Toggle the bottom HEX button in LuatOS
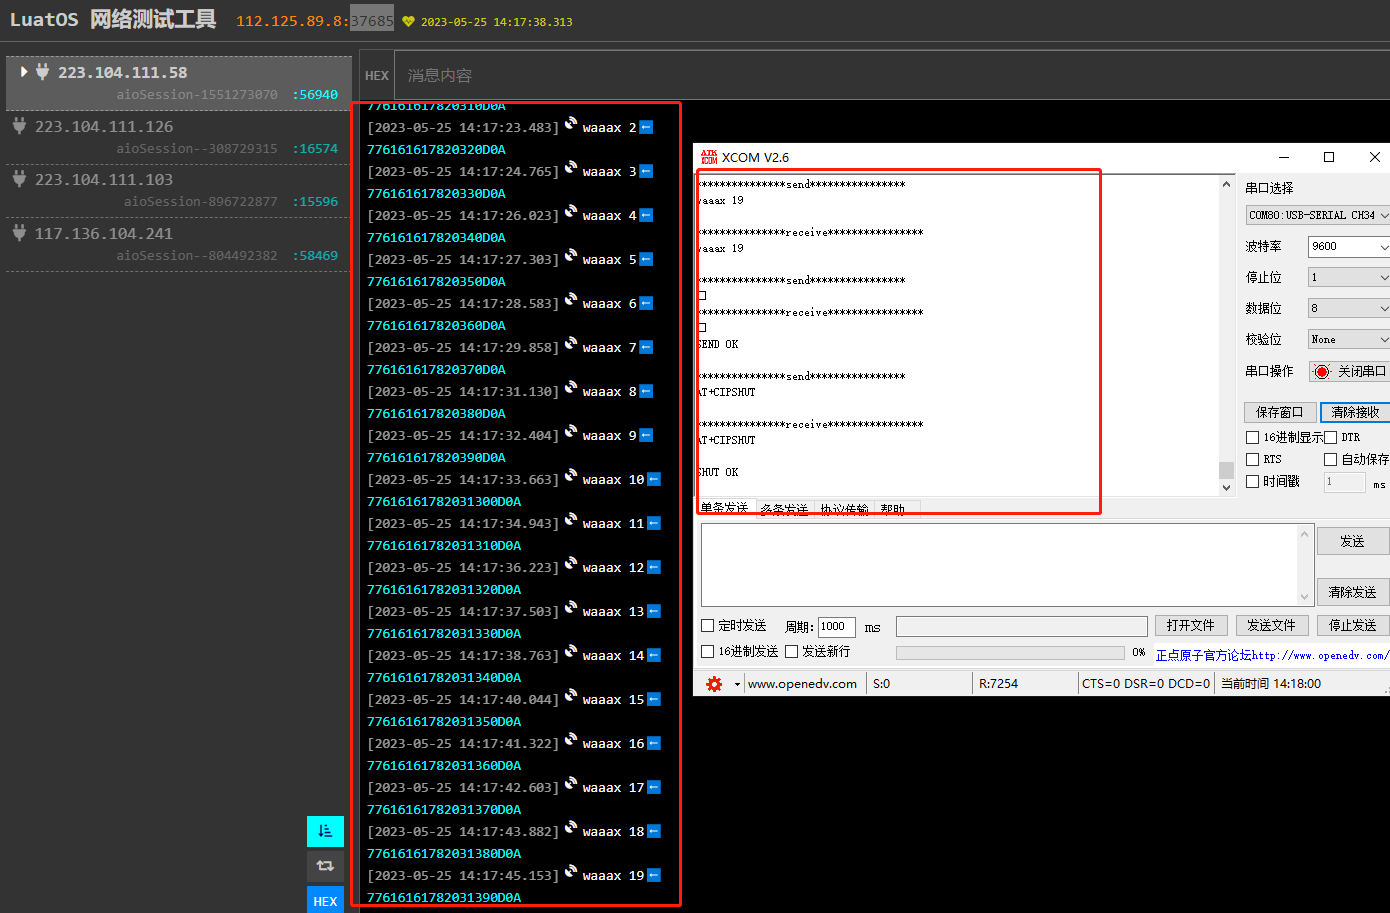 point(325,900)
